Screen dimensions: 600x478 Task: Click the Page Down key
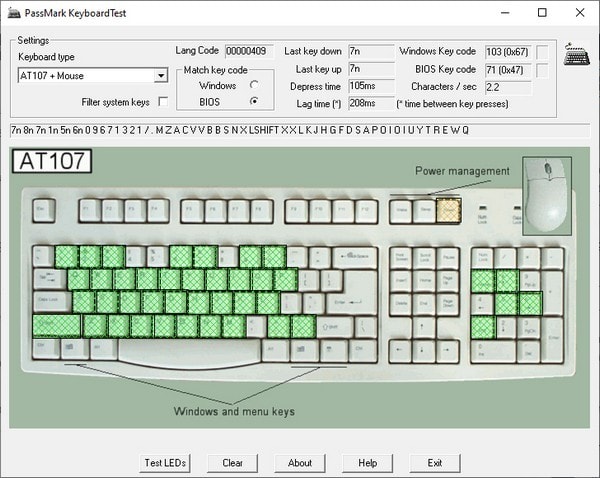click(x=448, y=304)
